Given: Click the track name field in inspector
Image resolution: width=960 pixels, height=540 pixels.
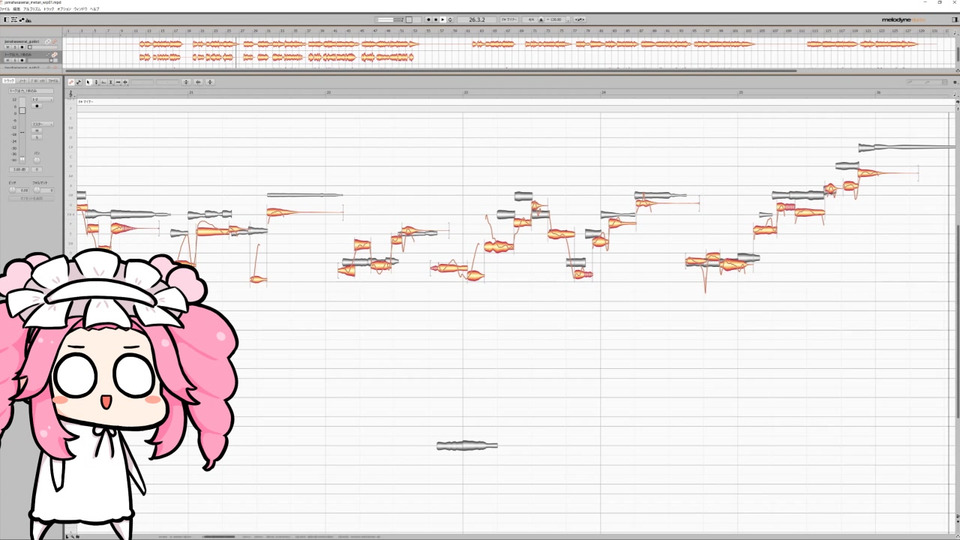Looking at the screenshot, I should click(31, 91).
